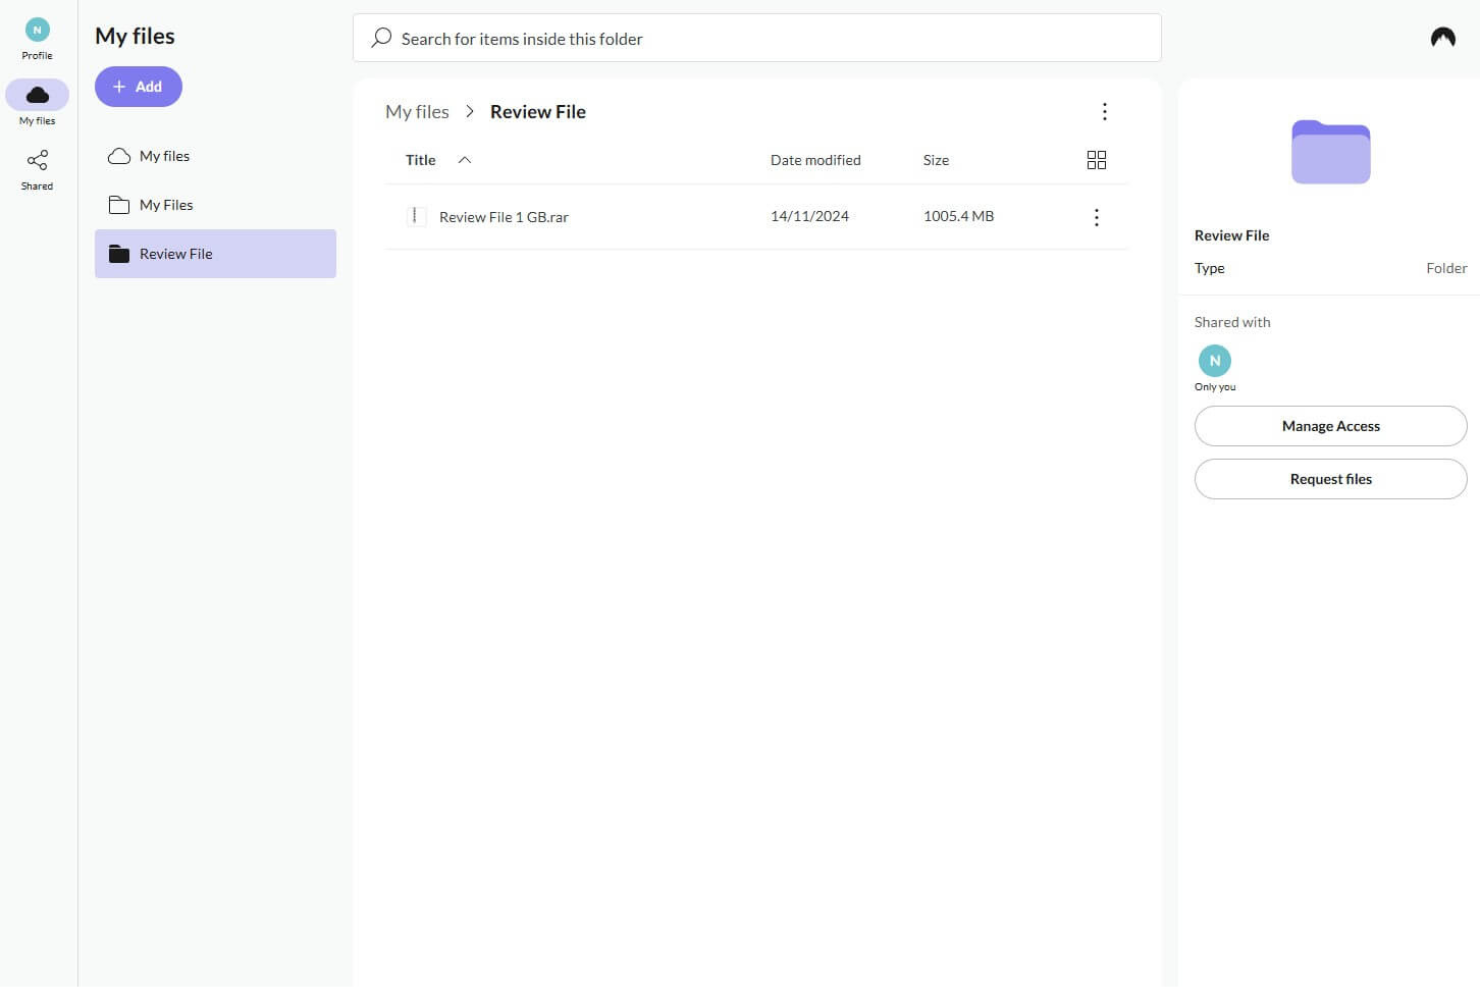Click the Request files button
Image resolution: width=1480 pixels, height=987 pixels.
pyautogui.click(x=1330, y=478)
